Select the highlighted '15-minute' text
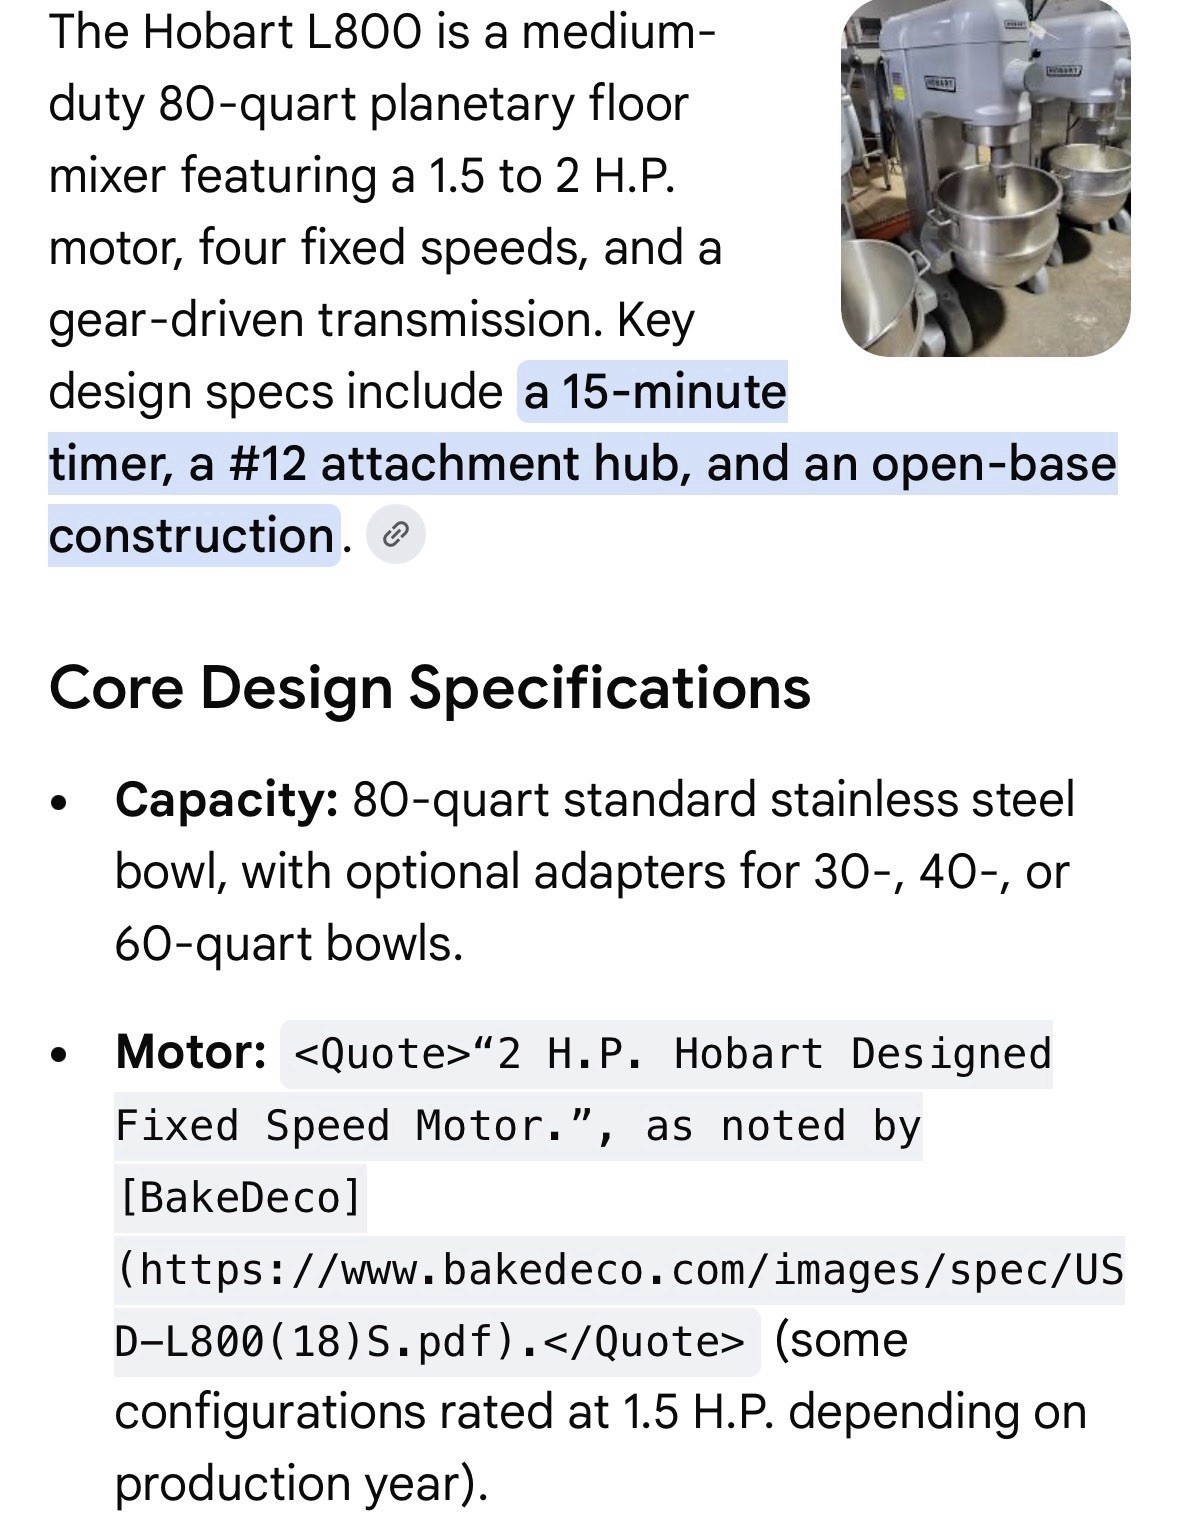Viewport: 1179px width, 1520px height. [x=674, y=392]
